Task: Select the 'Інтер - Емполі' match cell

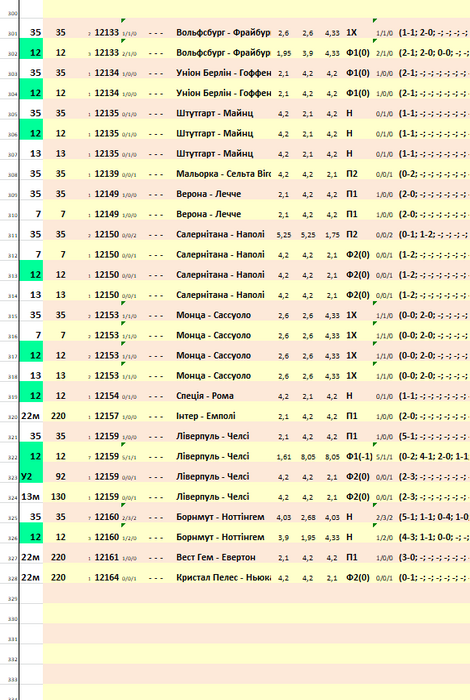Action: click(x=206, y=416)
